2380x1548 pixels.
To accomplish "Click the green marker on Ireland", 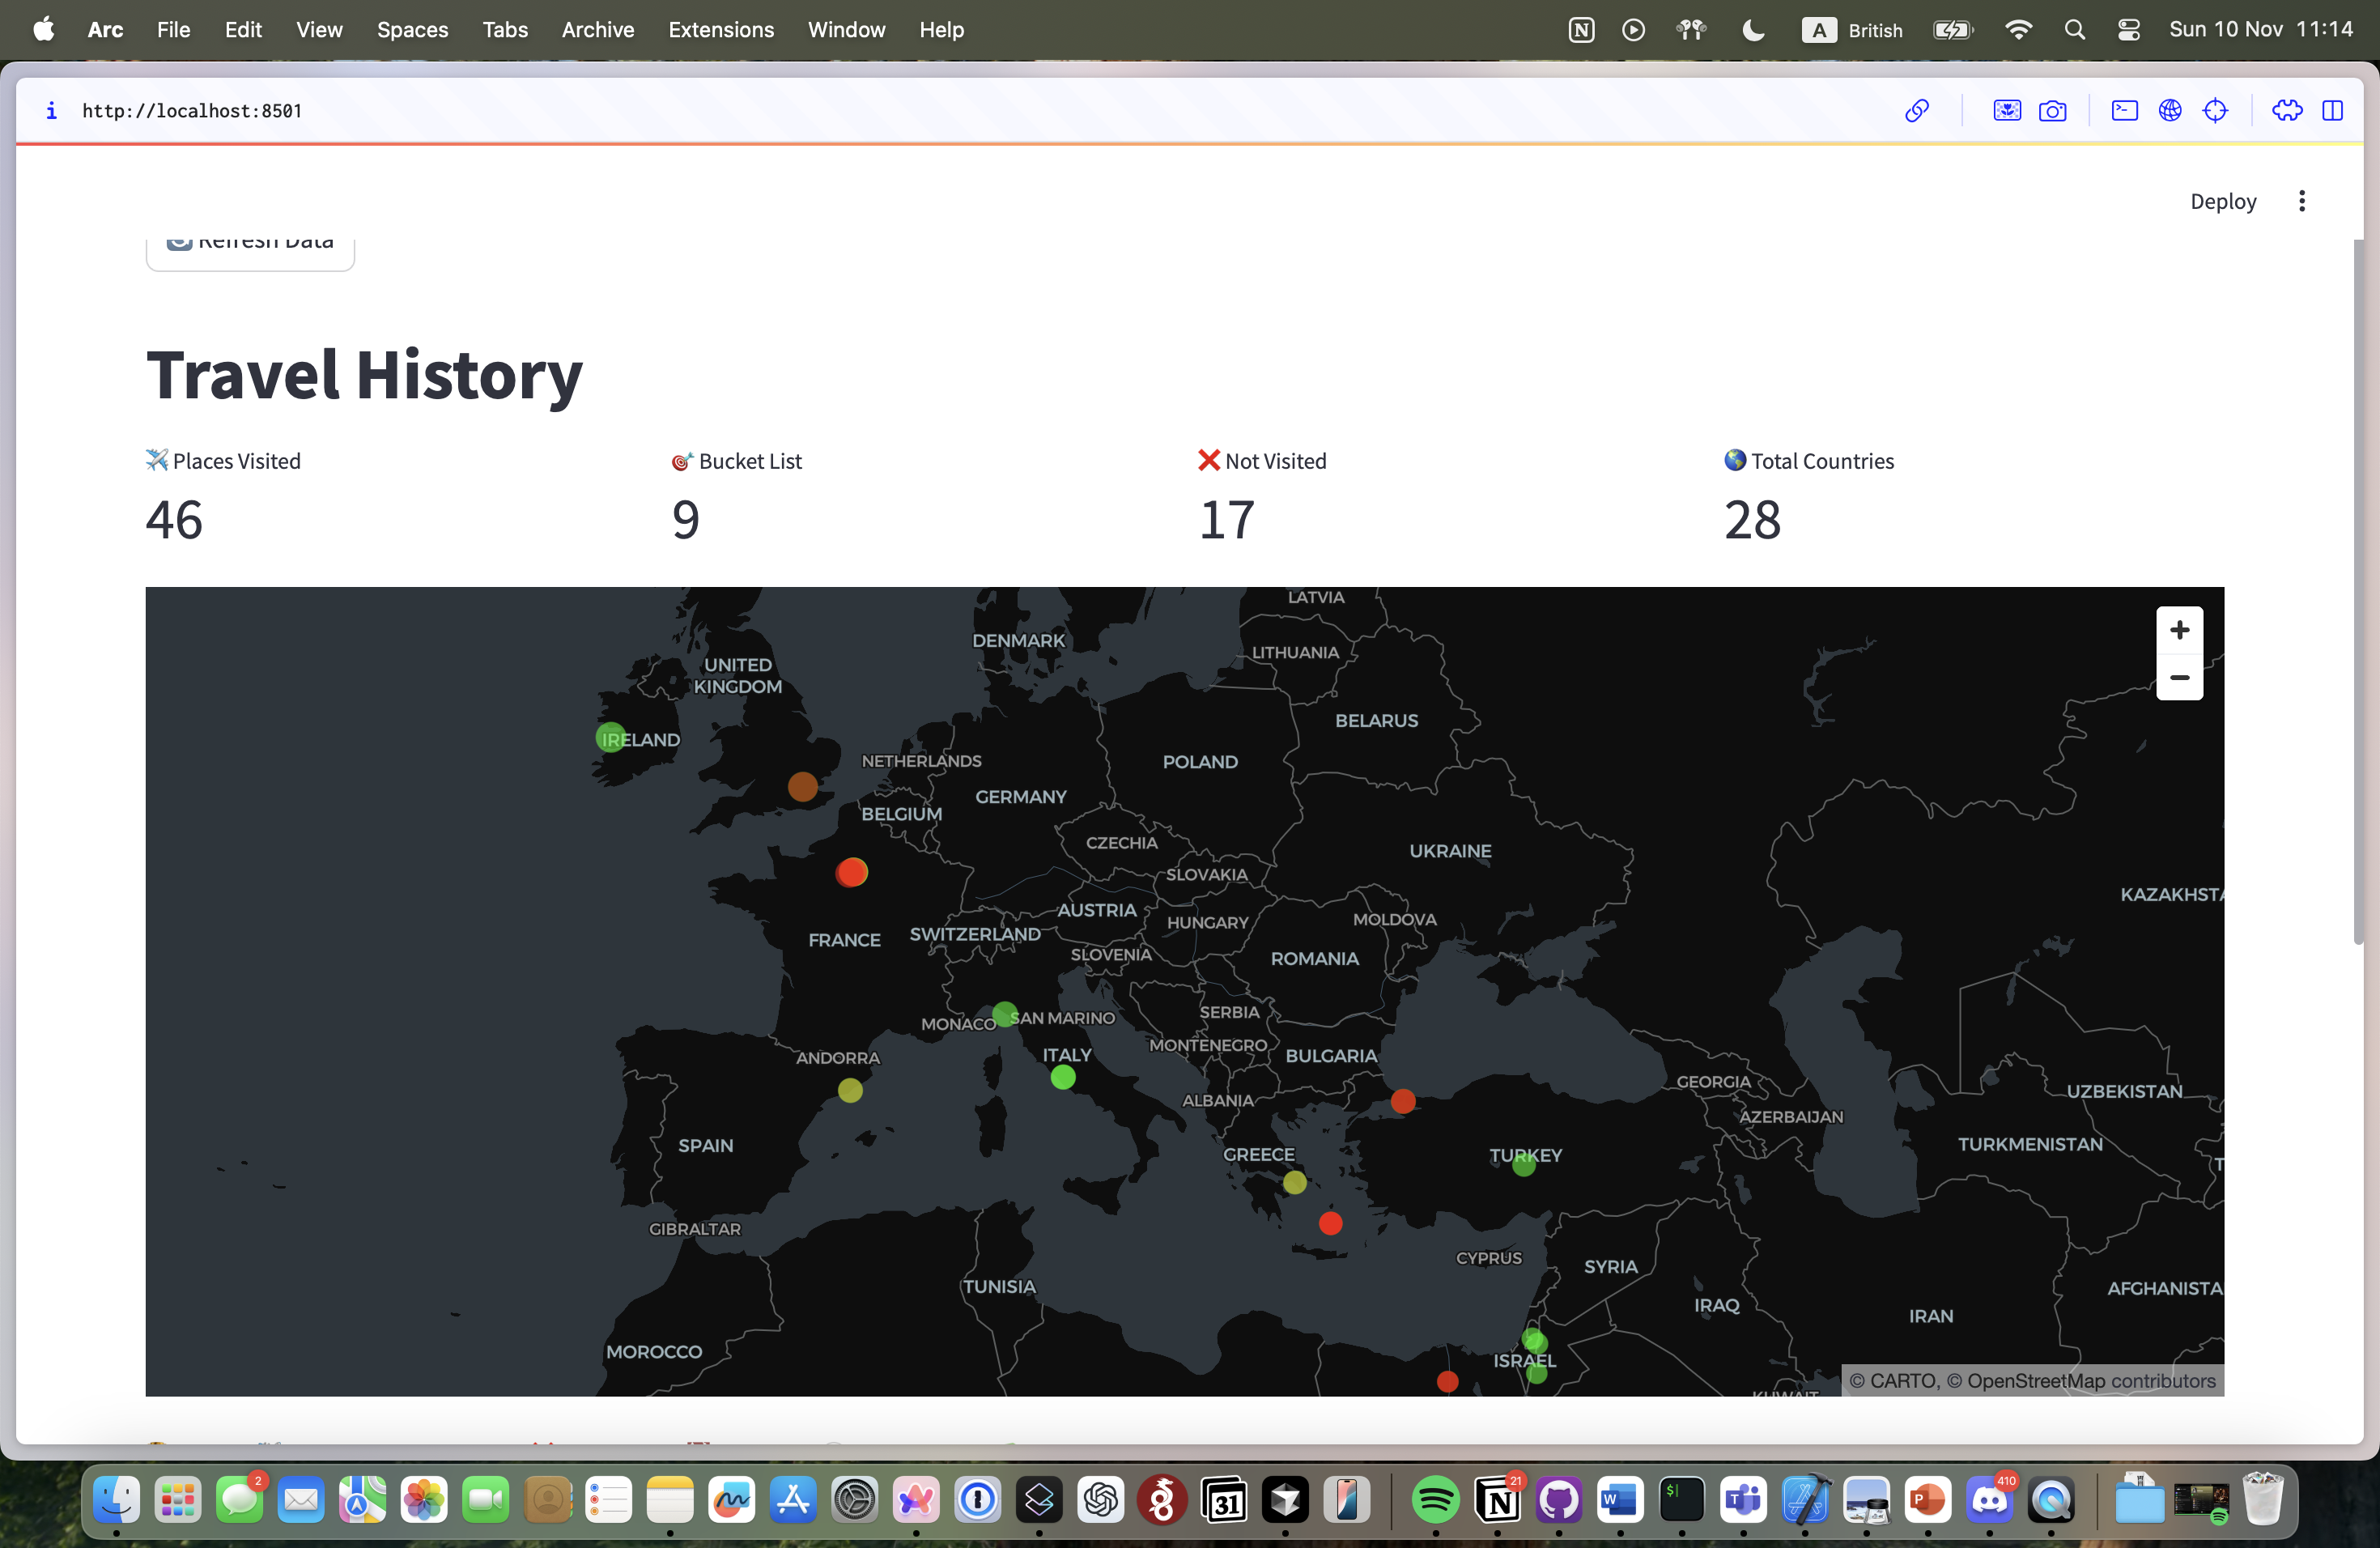I will coord(610,738).
